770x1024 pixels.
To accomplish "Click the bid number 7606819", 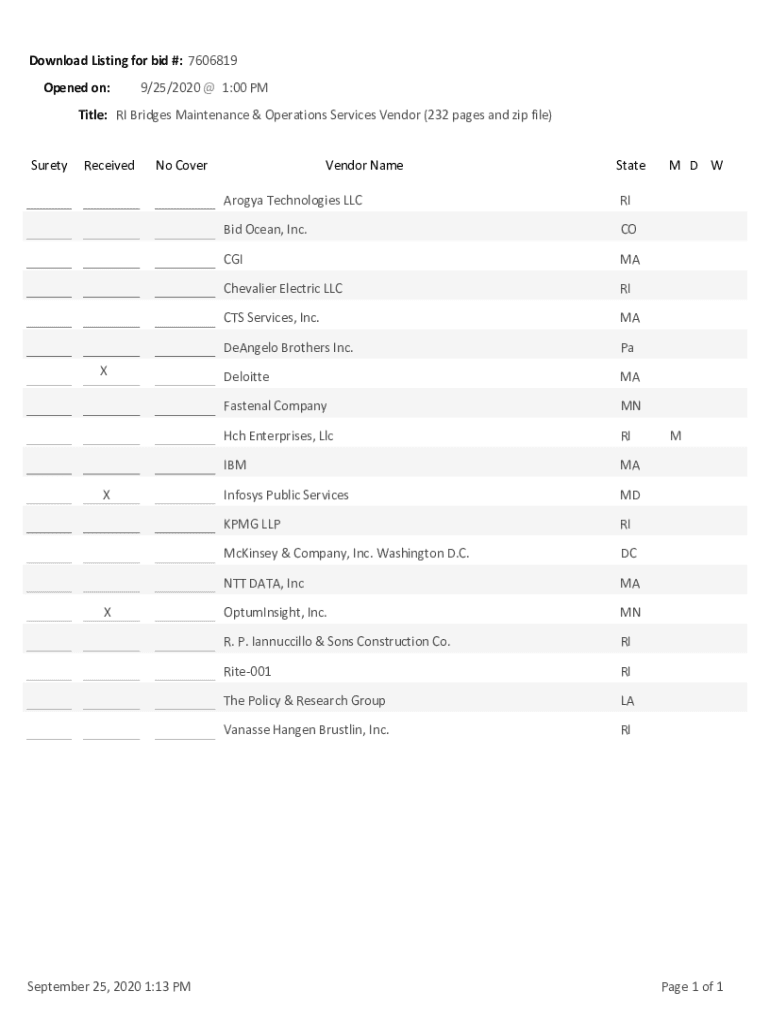I will pos(212,61).
